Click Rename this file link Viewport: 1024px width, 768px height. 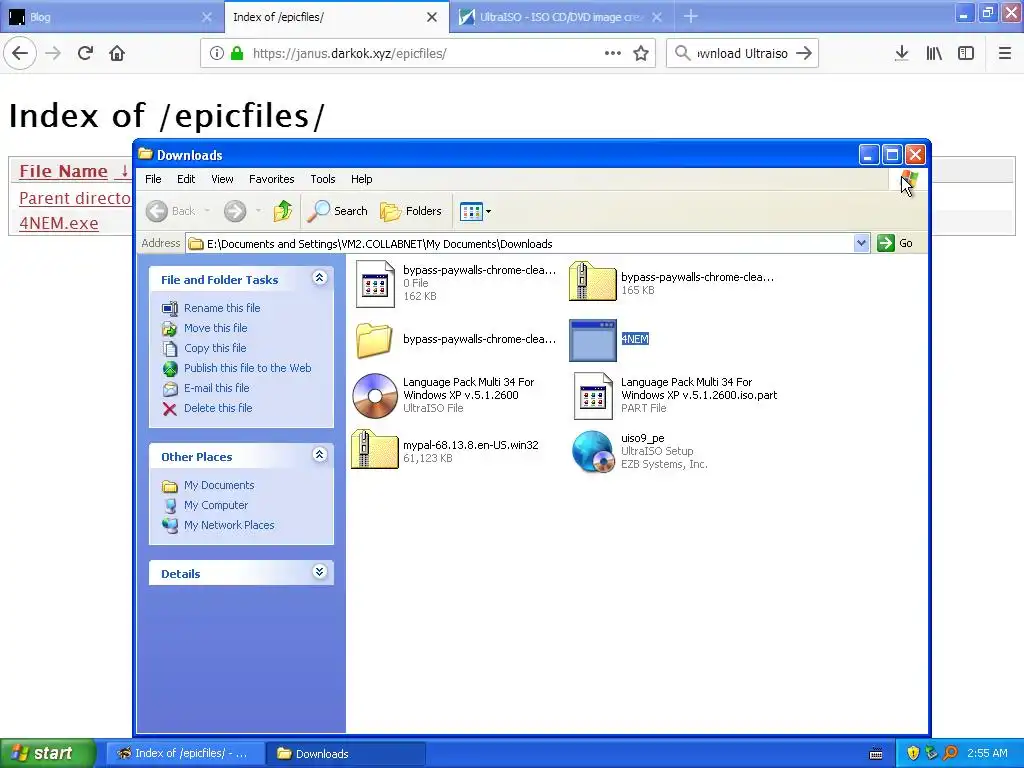(222, 308)
